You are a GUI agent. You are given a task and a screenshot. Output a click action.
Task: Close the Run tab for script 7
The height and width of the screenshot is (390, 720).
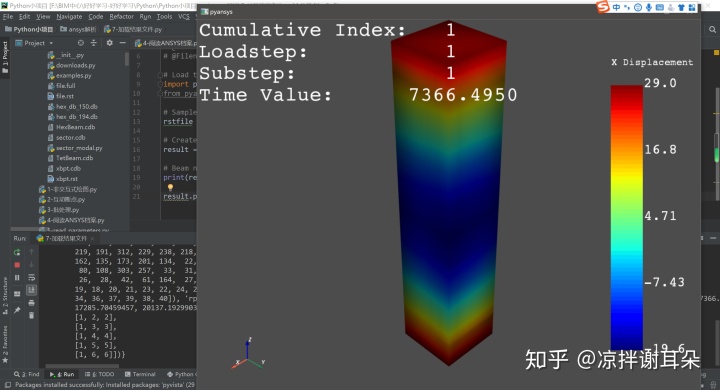tap(92, 238)
